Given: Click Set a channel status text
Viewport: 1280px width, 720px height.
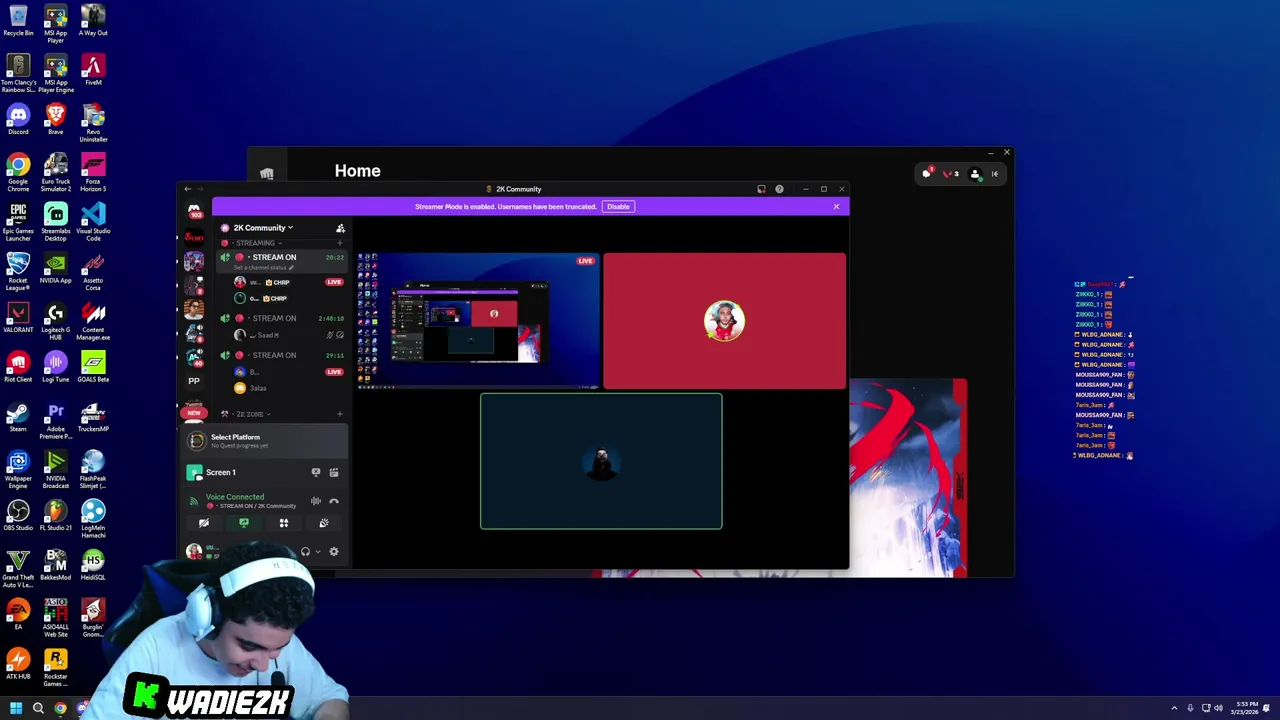Looking at the screenshot, I should coord(264,268).
